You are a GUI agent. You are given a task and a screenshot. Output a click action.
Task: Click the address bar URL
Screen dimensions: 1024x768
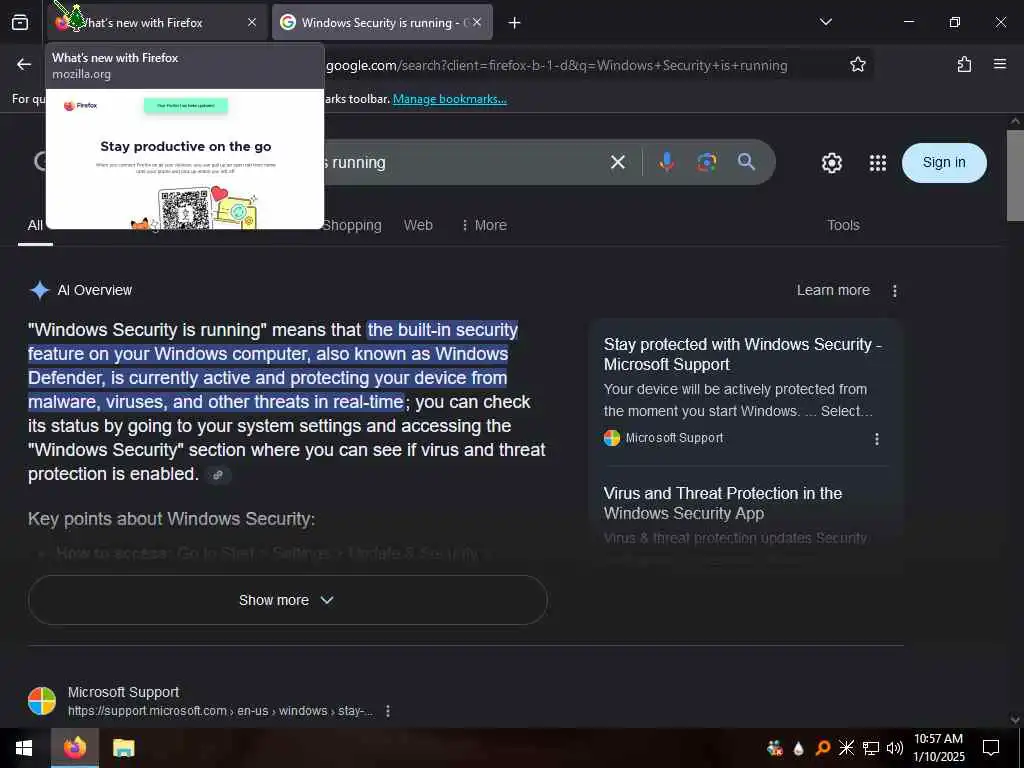point(556,65)
